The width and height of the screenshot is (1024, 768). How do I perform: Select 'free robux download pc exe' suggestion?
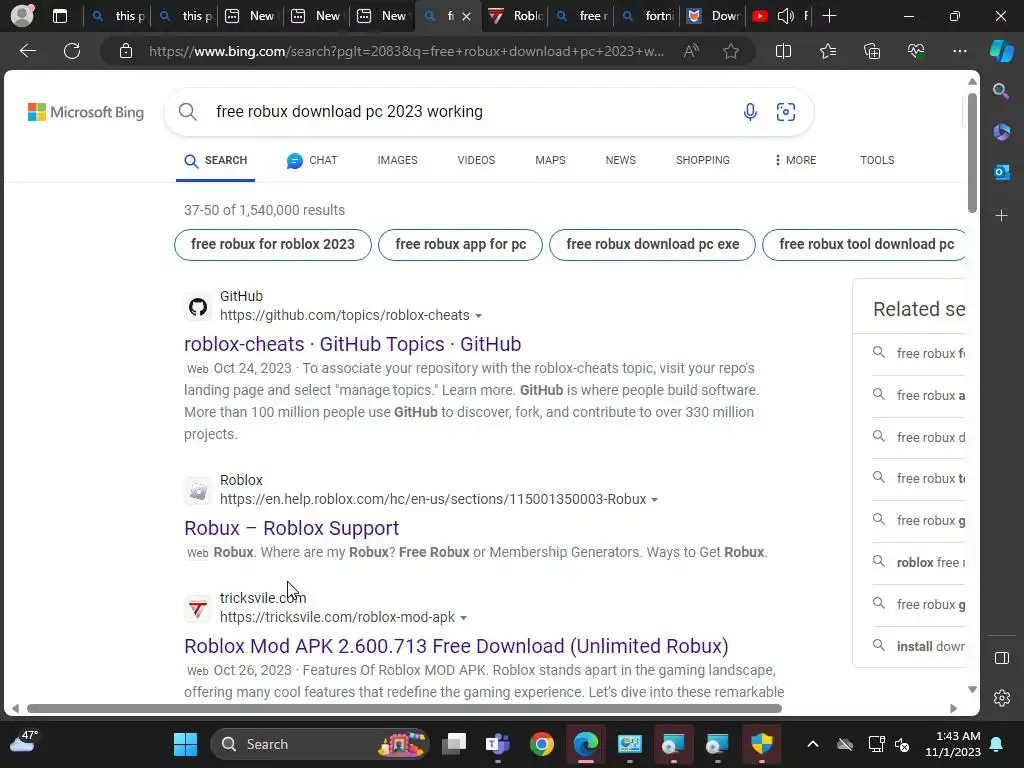click(652, 245)
